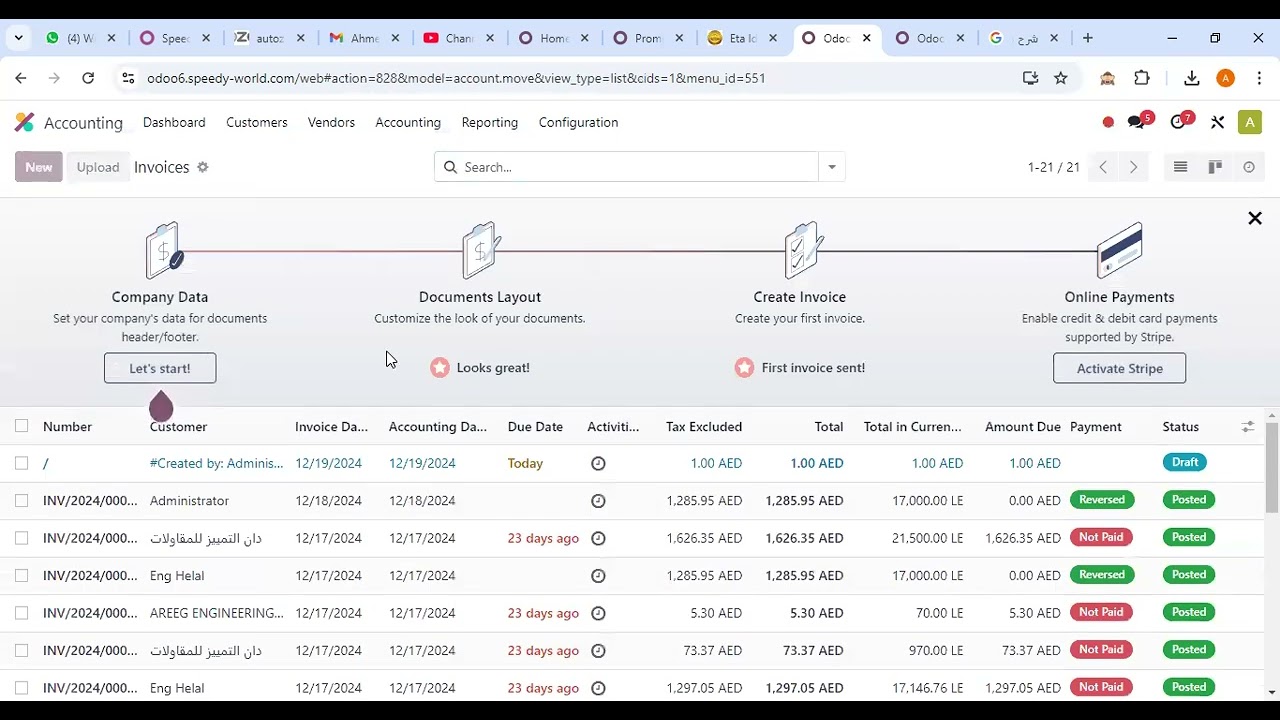This screenshot has height=720, width=1280.
Task: Open activity clock for the draft invoice row
Action: [598, 463]
